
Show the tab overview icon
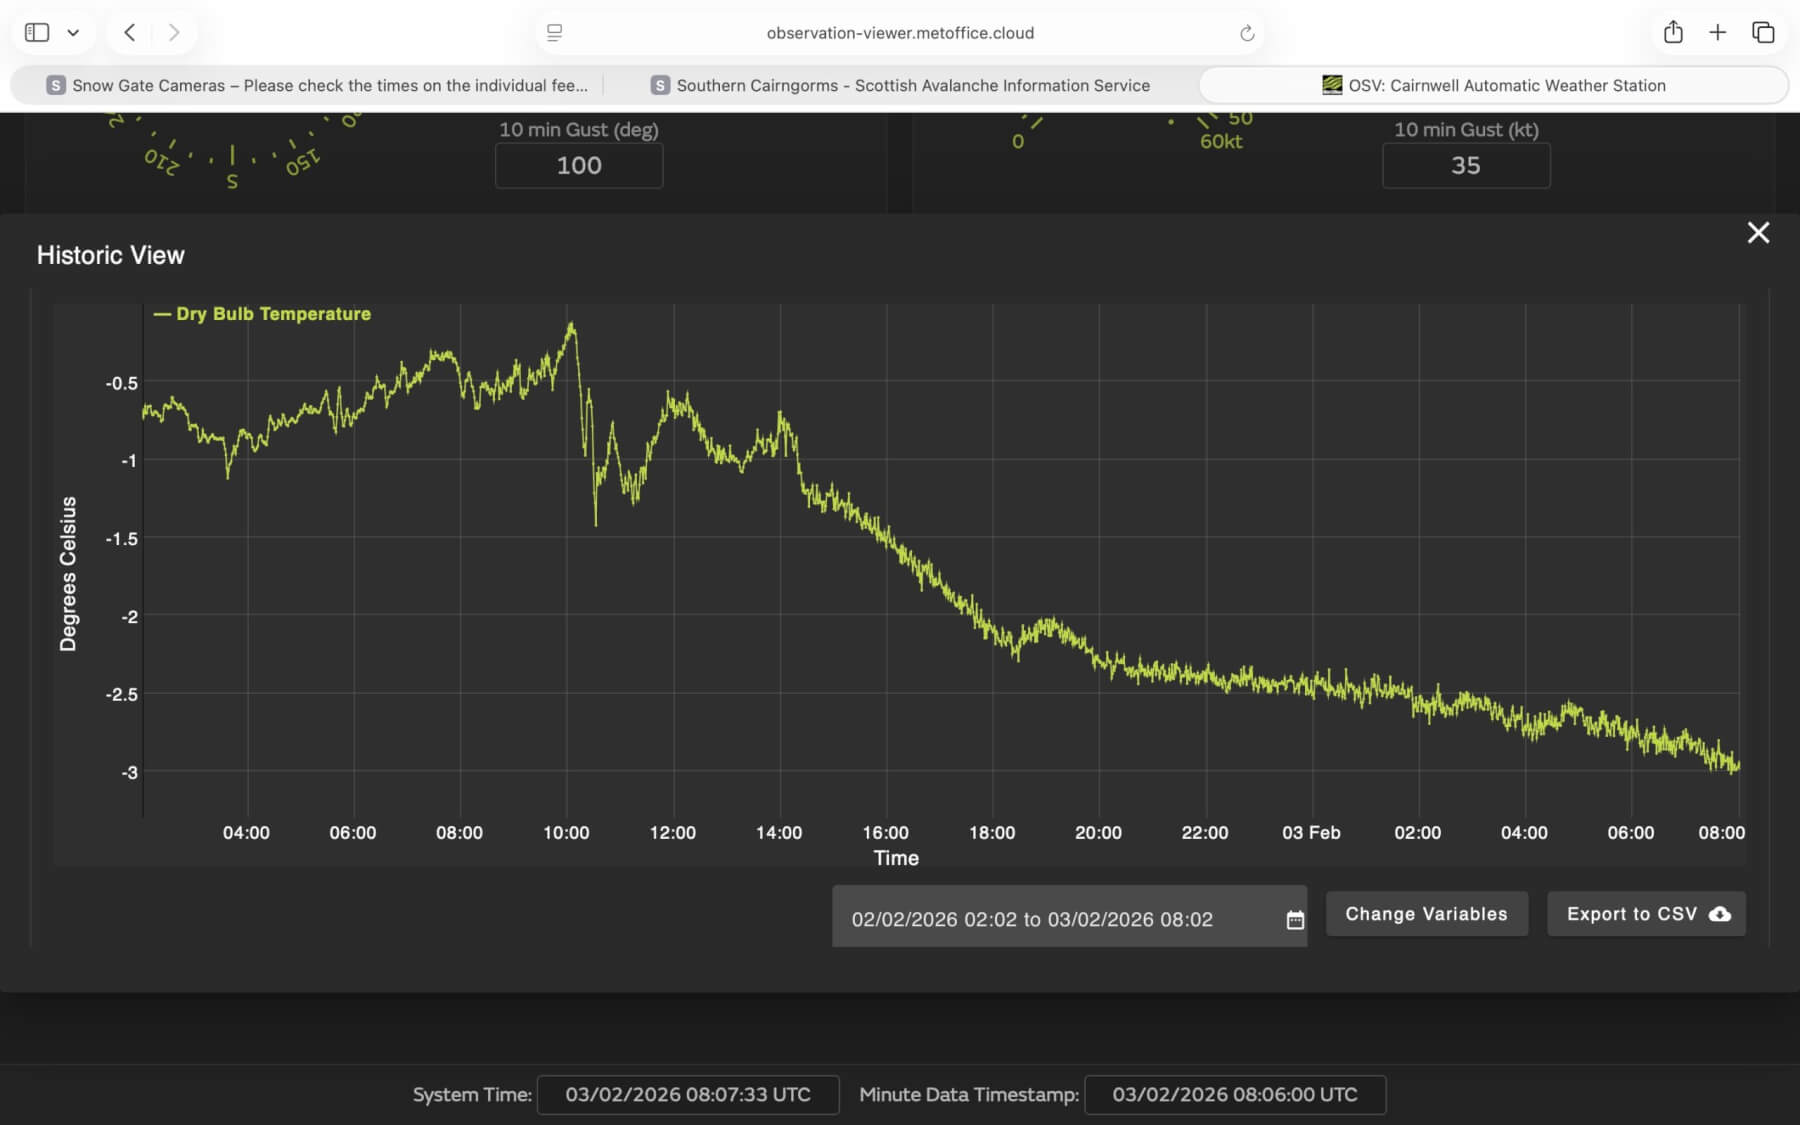pyautogui.click(x=1763, y=33)
